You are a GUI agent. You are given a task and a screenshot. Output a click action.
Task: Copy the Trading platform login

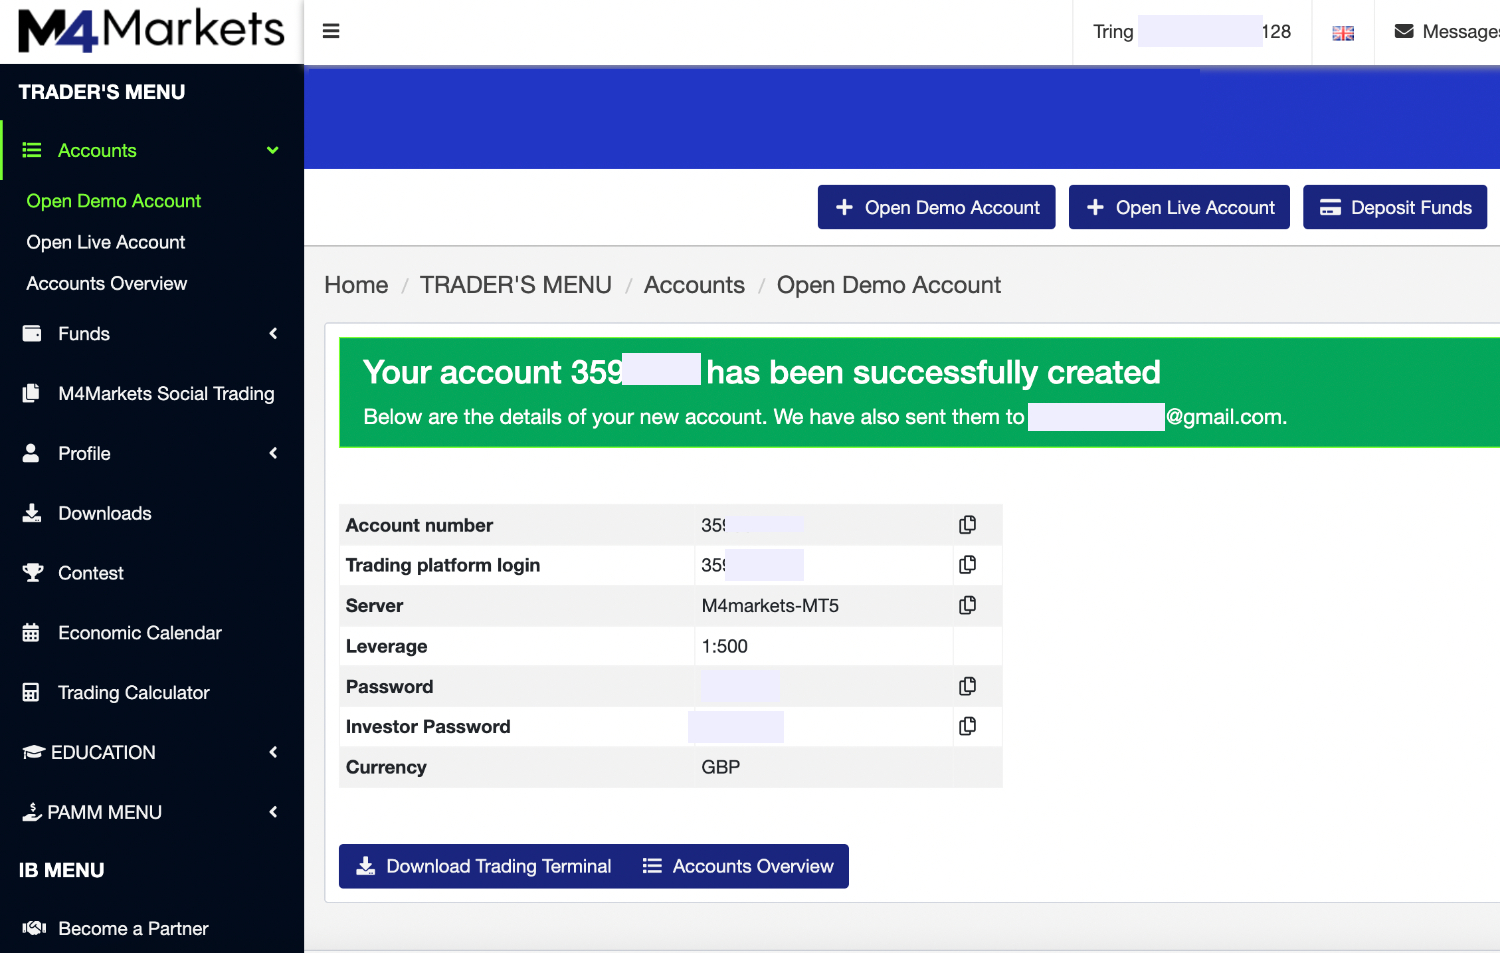click(967, 564)
